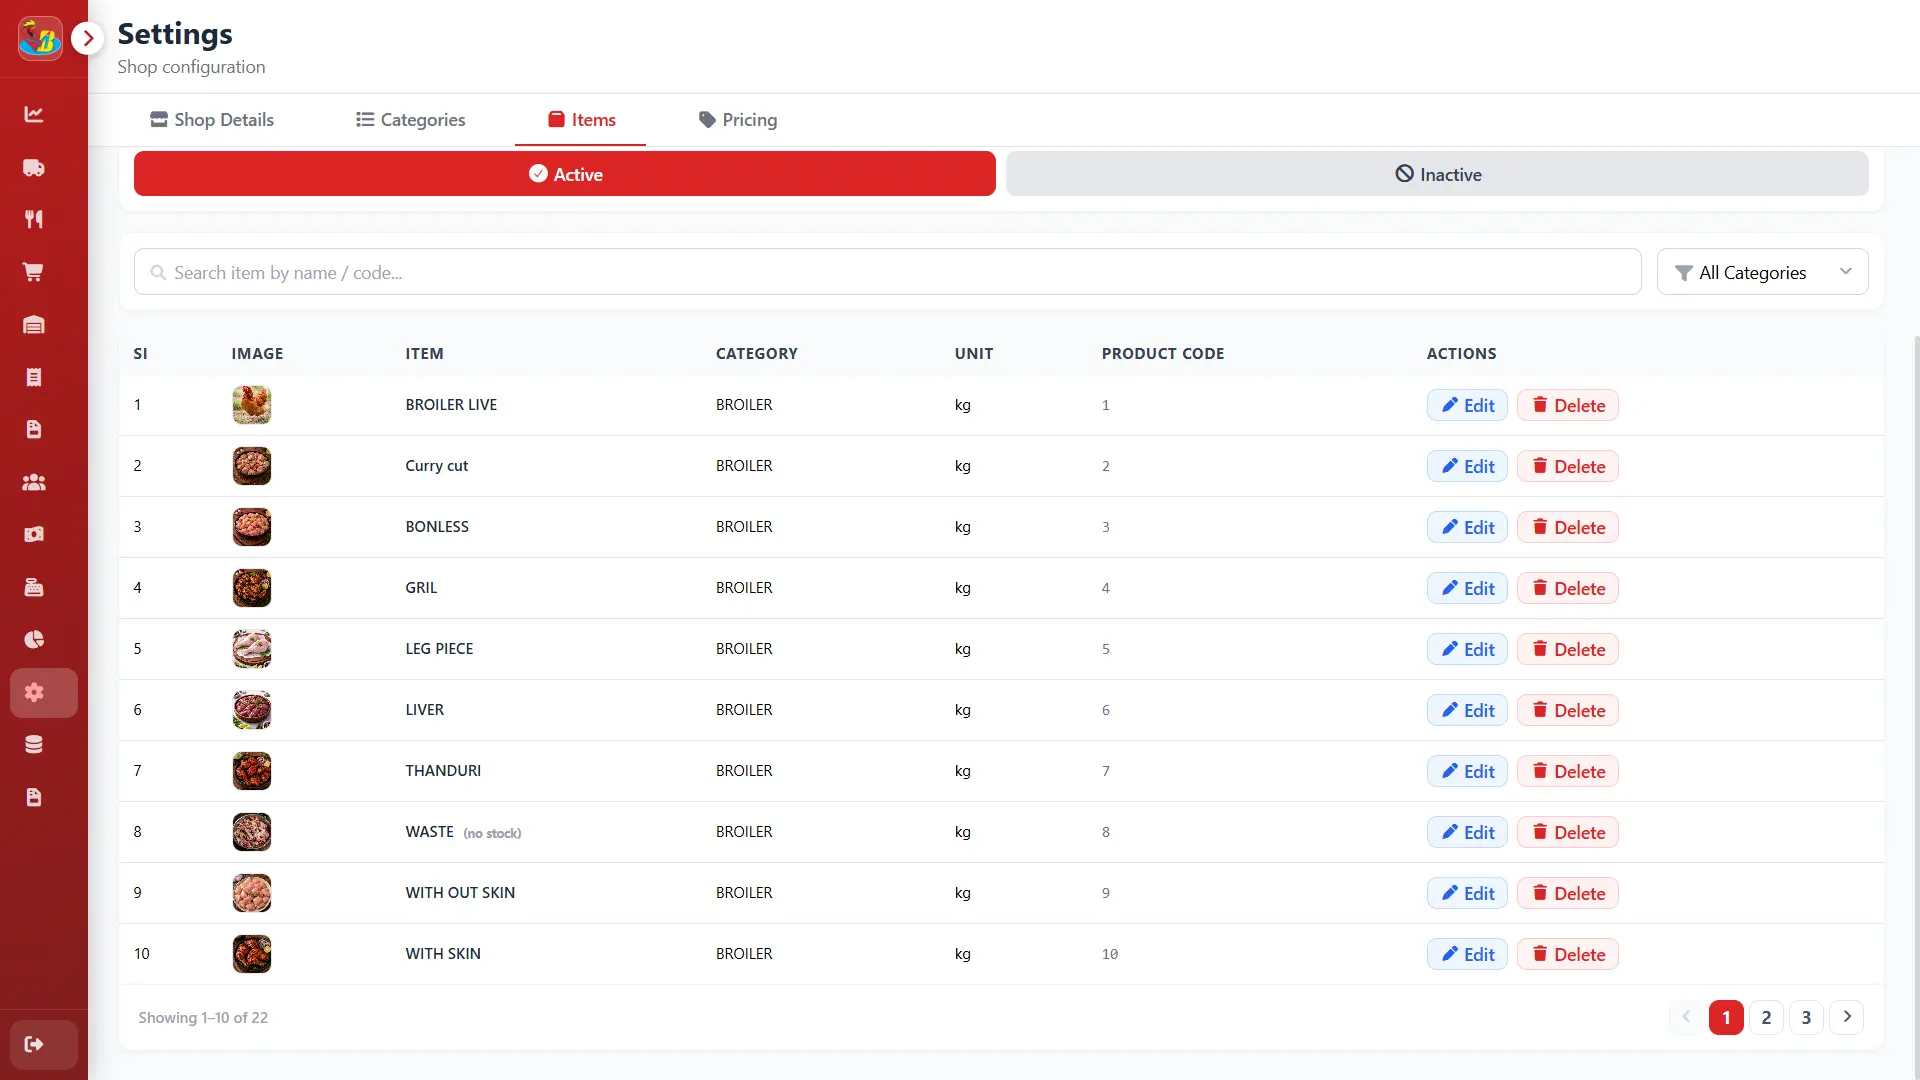Delete the BROILER LIVE item
This screenshot has width=1920, height=1080.
tap(1568, 405)
